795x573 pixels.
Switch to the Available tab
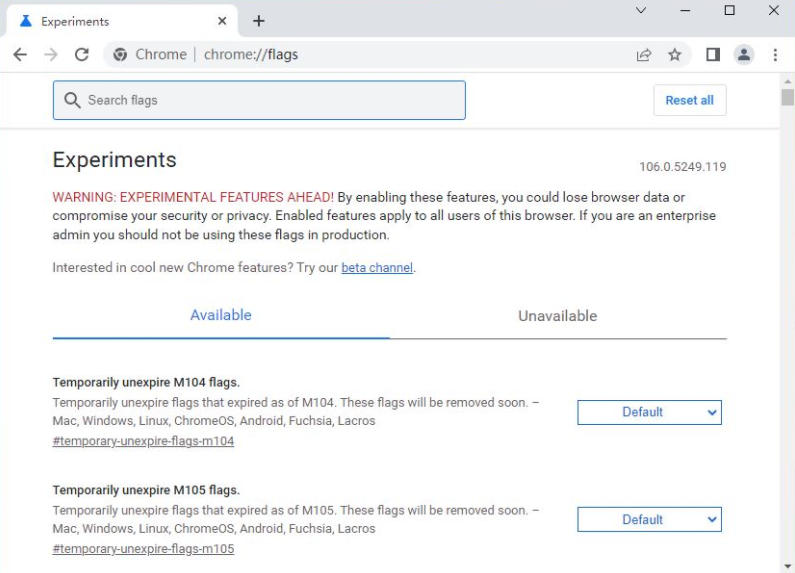(x=221, y=315)
